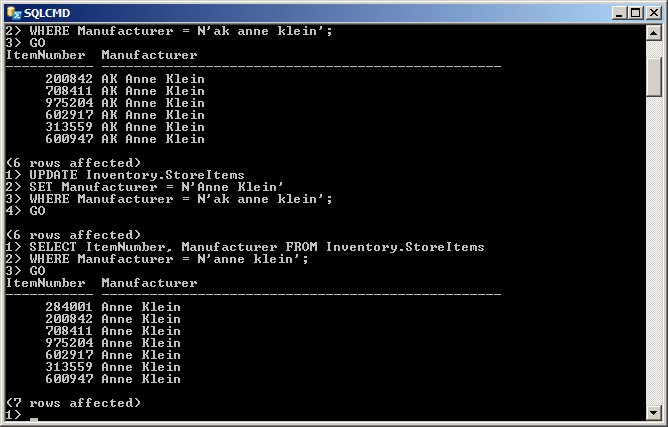
Task: Click the second Manufacturer column header
Action: pyautogui.click(x=149, y=283)
